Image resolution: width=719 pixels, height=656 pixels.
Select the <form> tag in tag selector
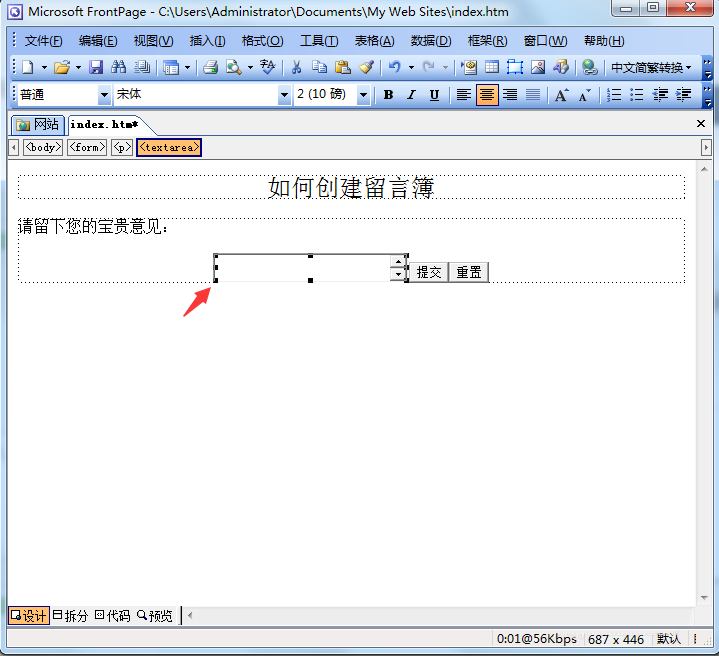point(87,147)
